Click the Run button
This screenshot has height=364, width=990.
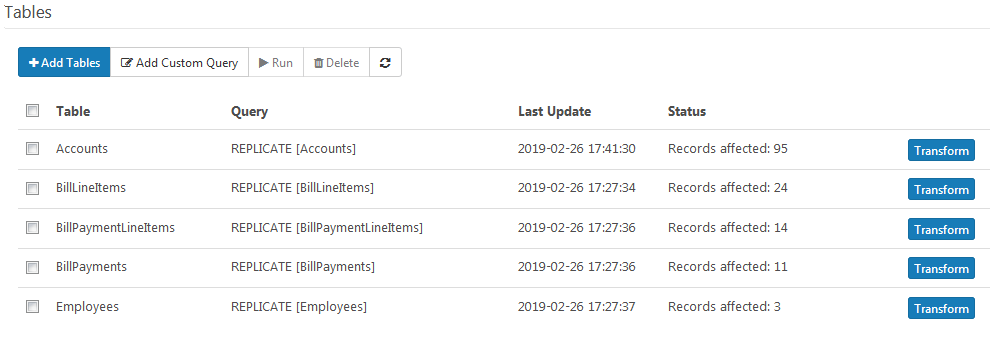tap(276, 62)
